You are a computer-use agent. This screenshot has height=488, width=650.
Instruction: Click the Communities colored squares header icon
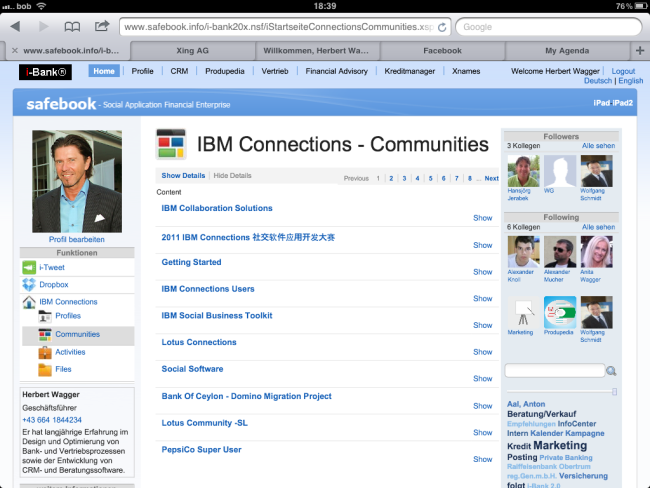(171, 144)
